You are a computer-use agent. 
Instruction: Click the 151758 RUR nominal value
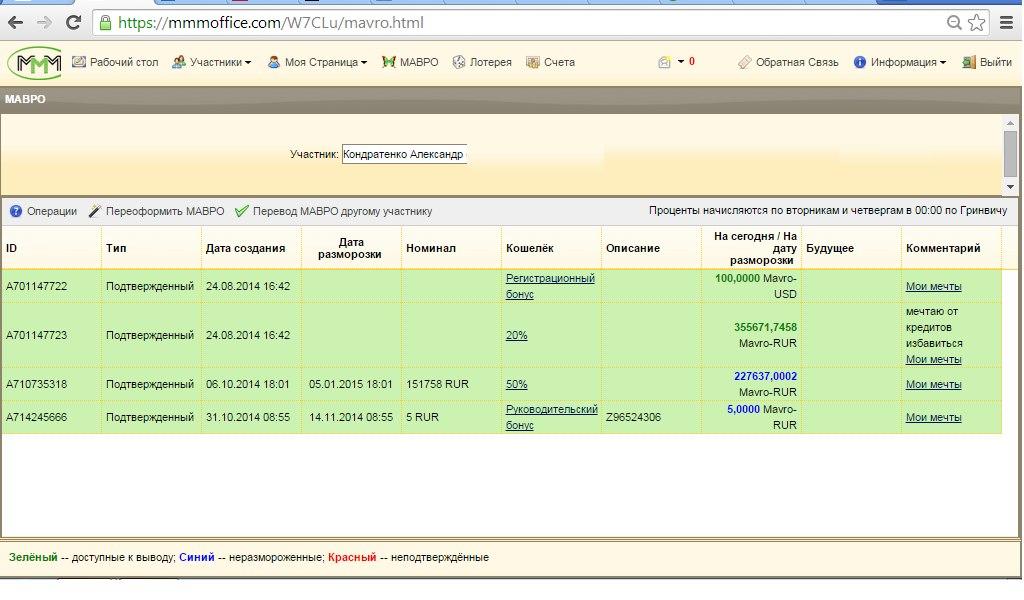click(438, 384)
